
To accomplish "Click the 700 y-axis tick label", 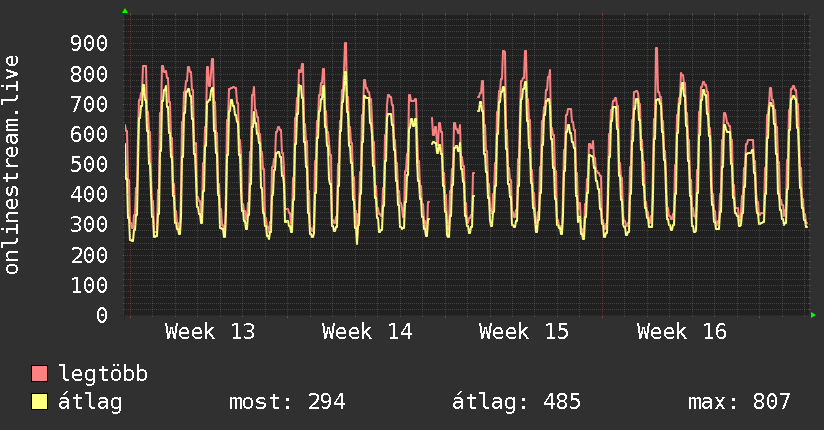I will pos(89,104).
